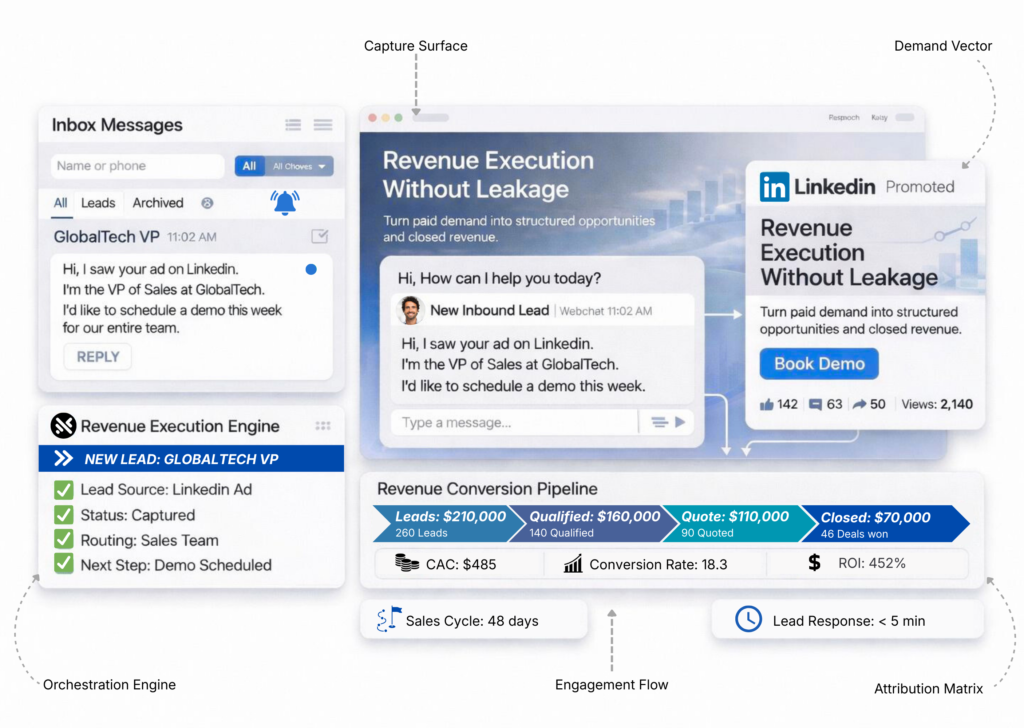This screenshot has width=1024, height=728.
Task: Click the LinkedIn logo in promoted ad
Action: tap(774, 186)
